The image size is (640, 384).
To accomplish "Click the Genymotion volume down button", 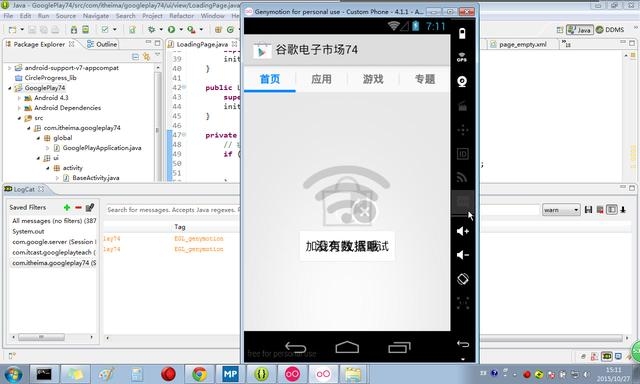I will (462, 255).
